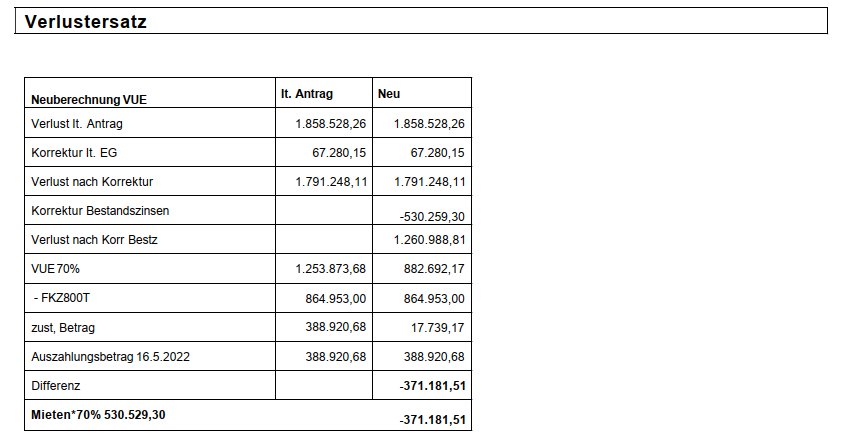848x447 pixels.
Task: Click the Differenz row label
Action: coord(56,385)
